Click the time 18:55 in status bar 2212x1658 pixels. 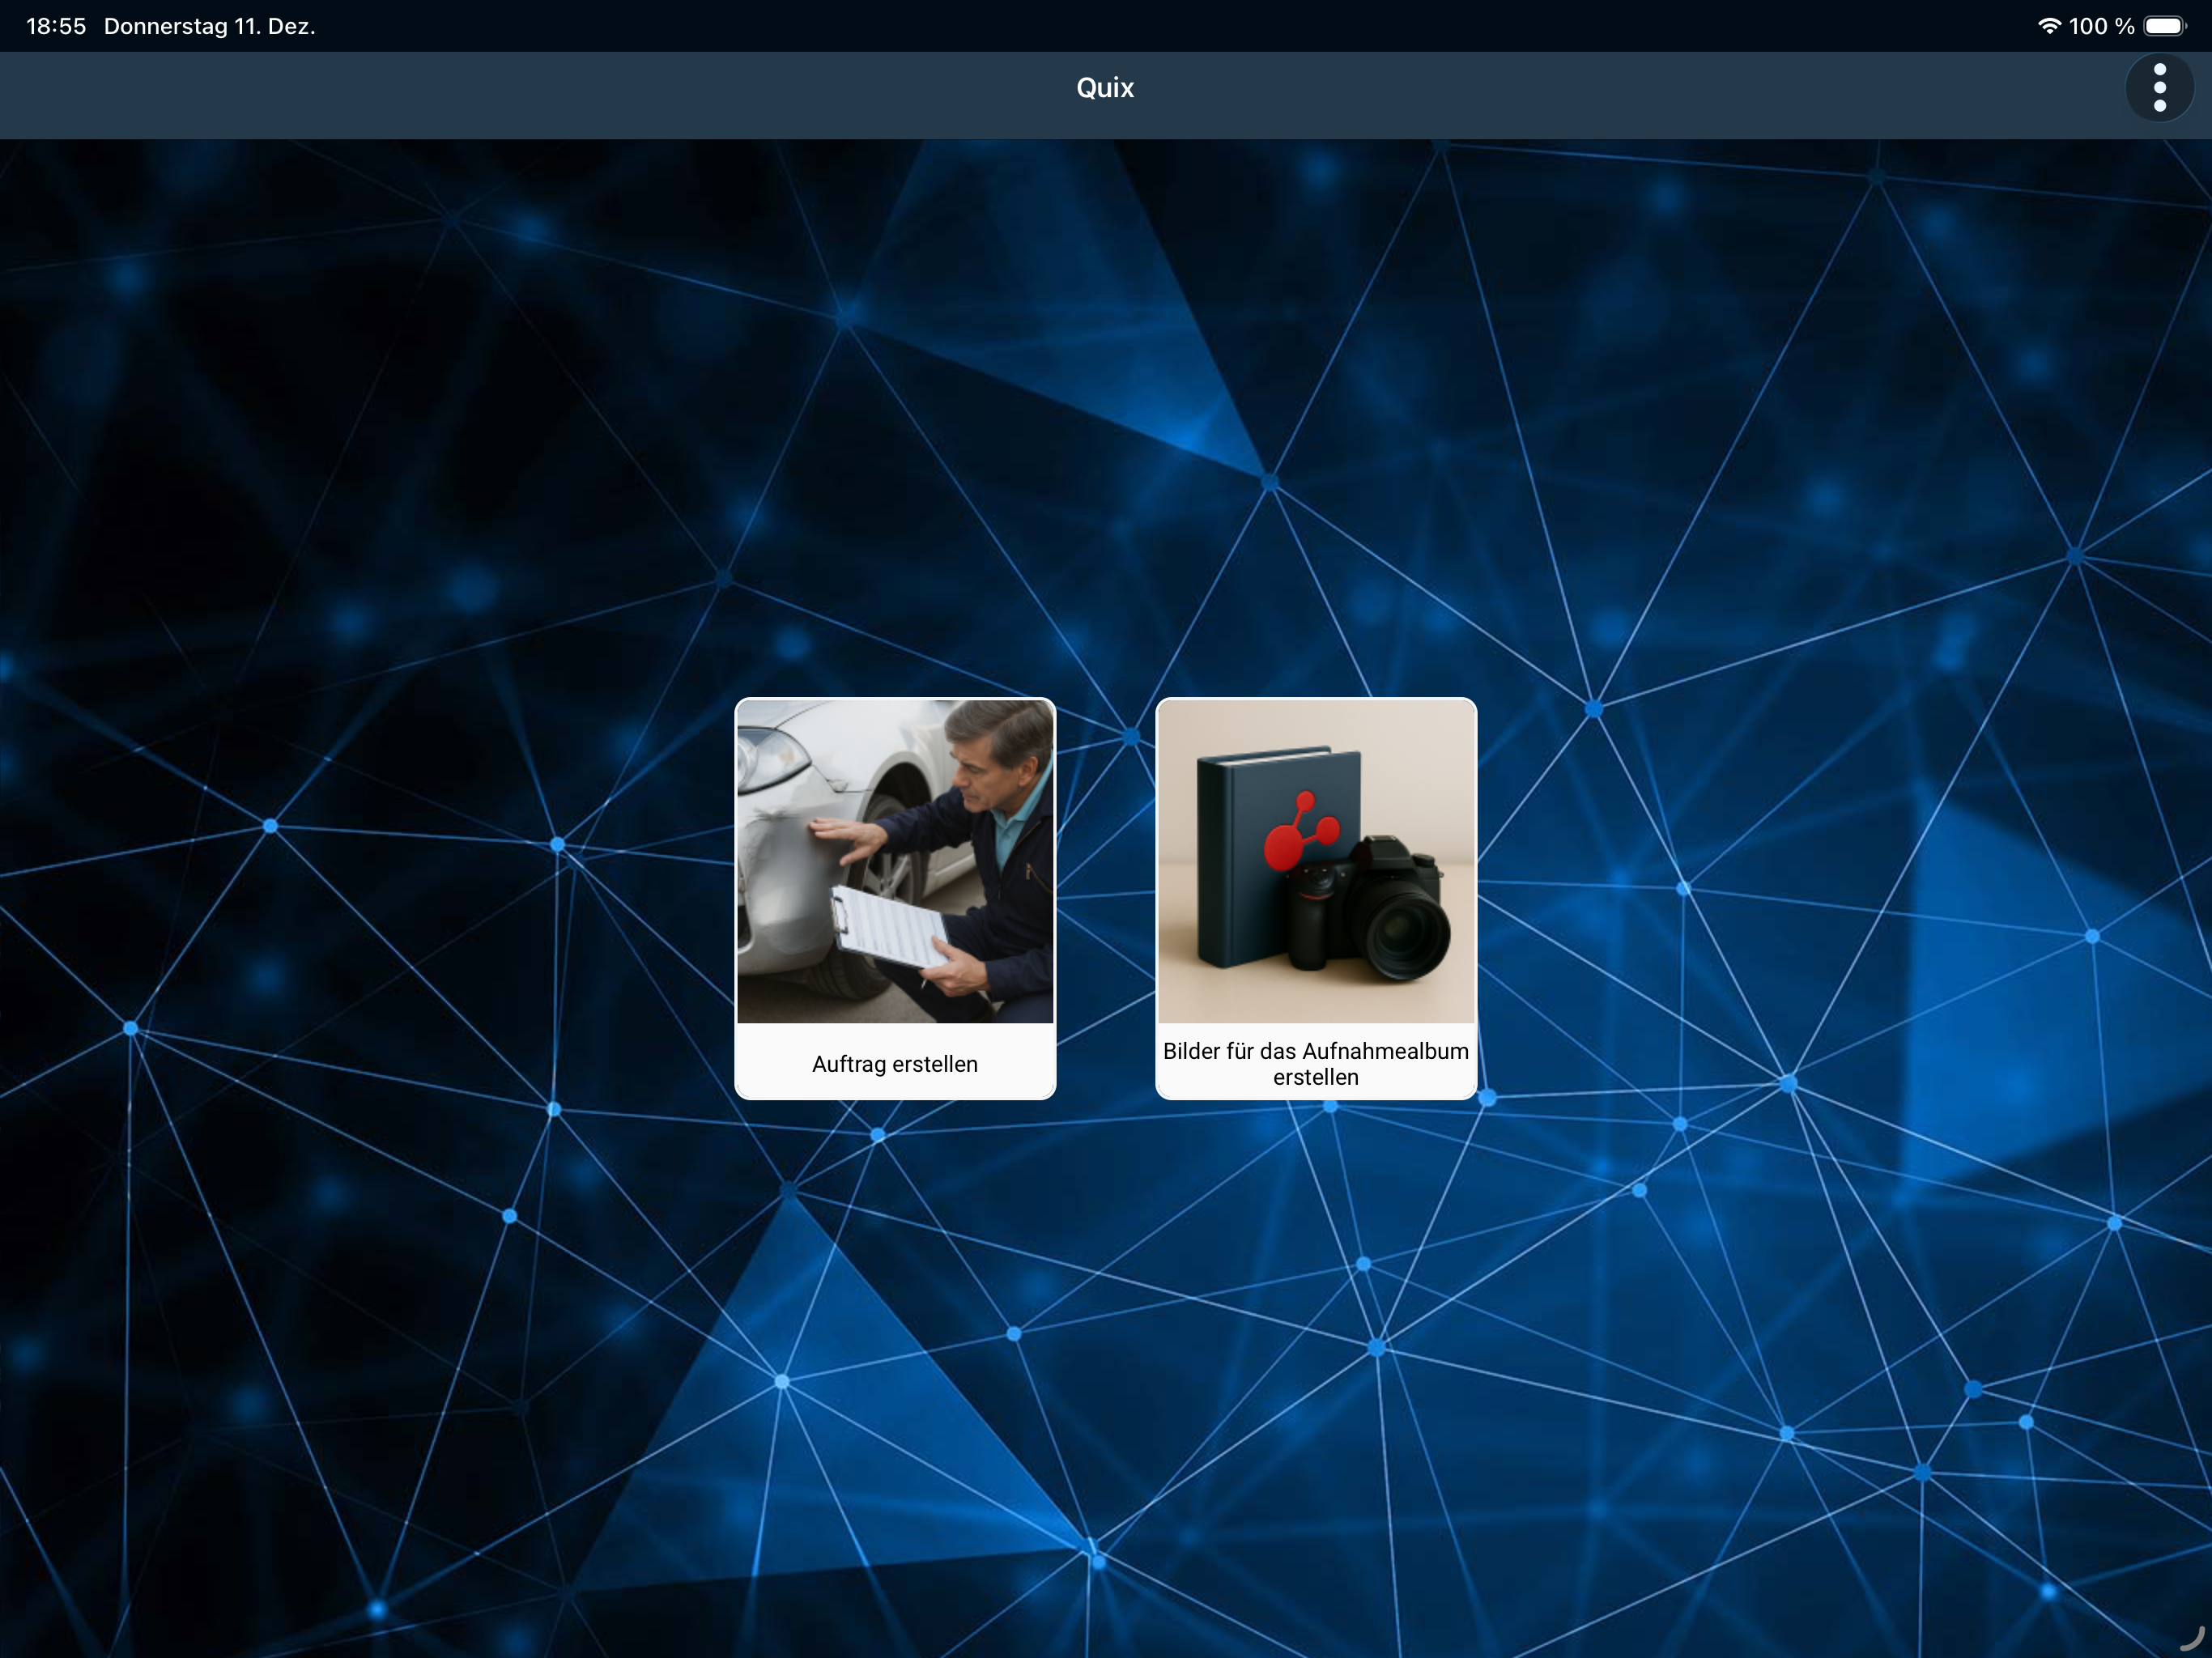[56, 26]
